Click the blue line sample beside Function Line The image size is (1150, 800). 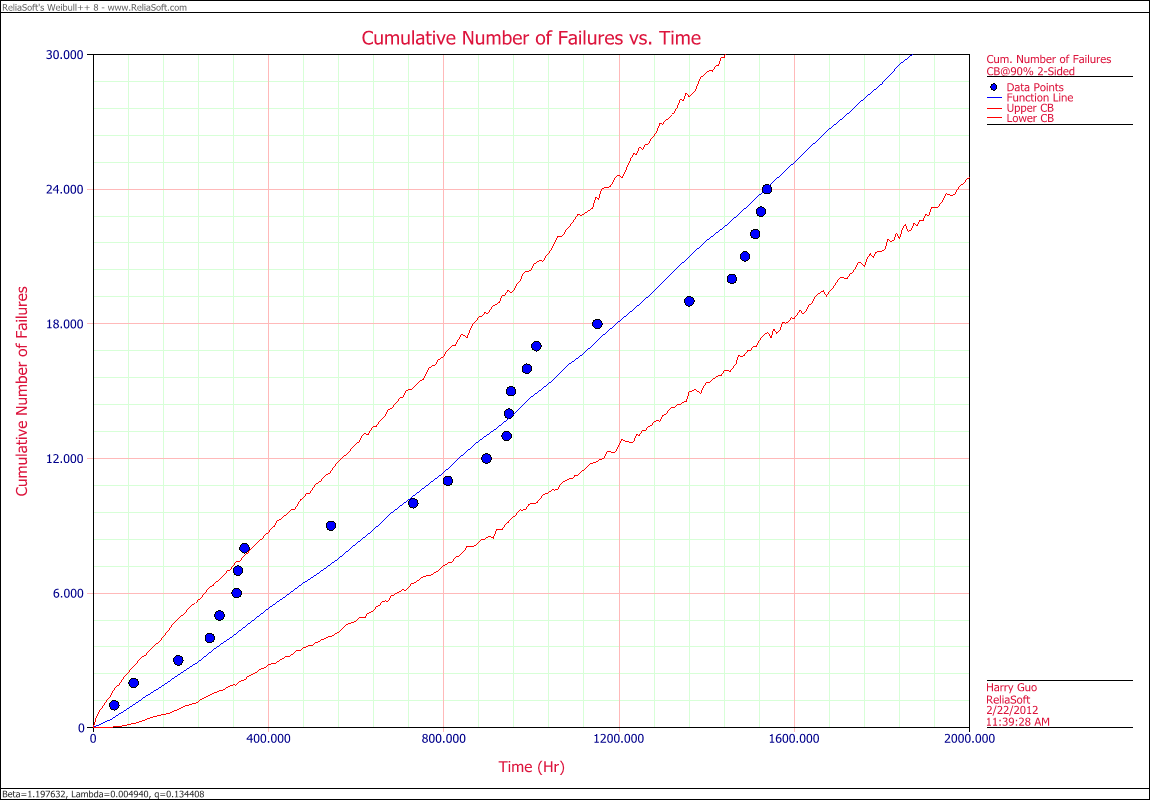[995, 98]
